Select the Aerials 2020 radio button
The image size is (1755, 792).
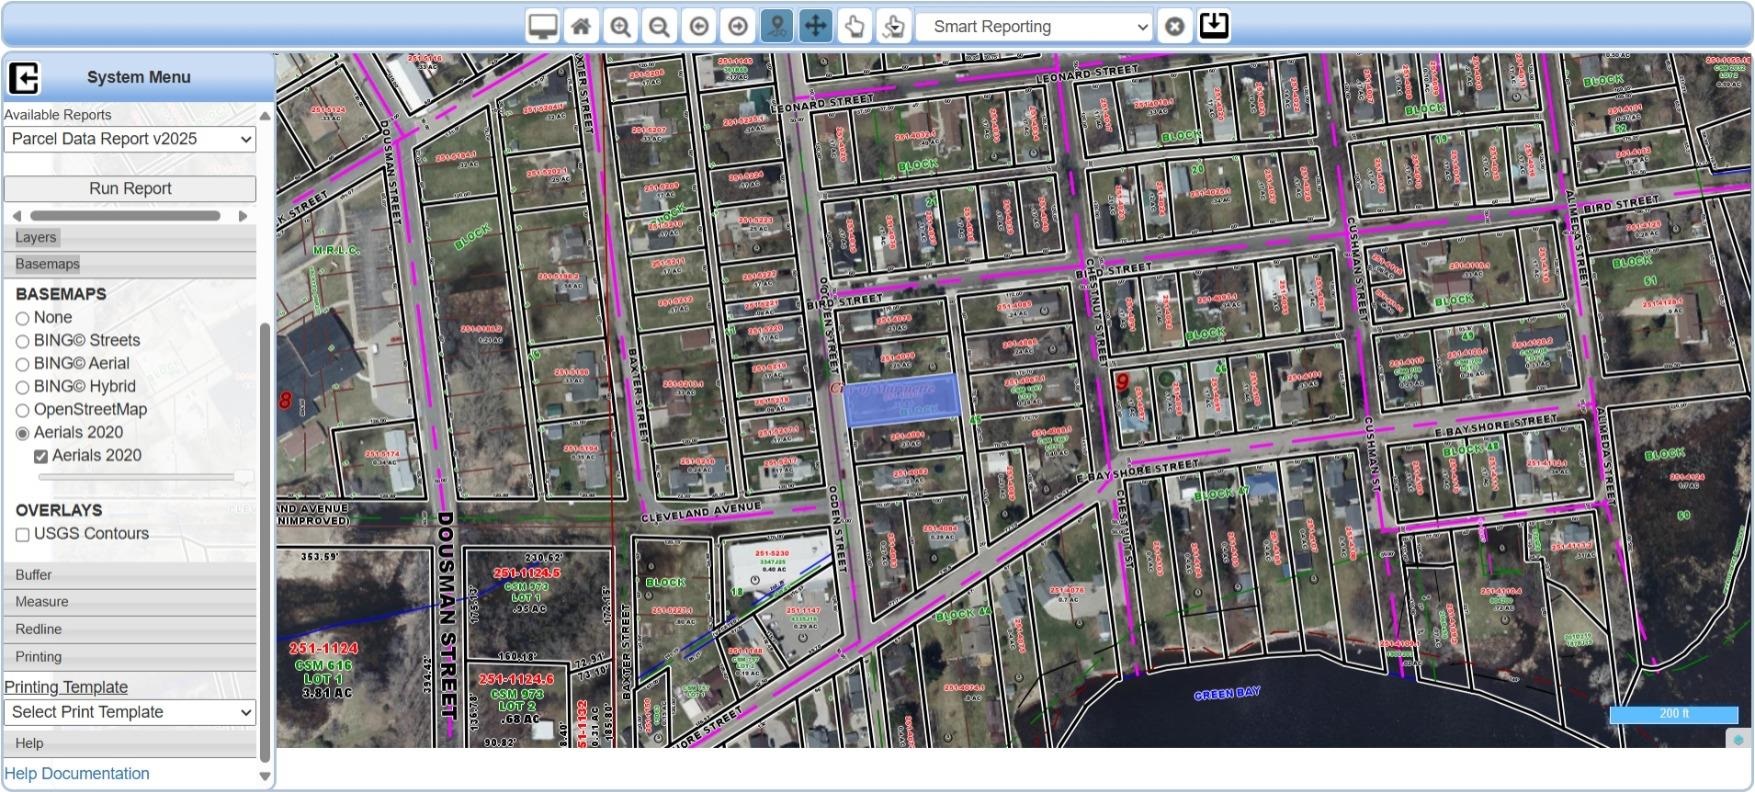pyautogui.click(x=22, y=433)
